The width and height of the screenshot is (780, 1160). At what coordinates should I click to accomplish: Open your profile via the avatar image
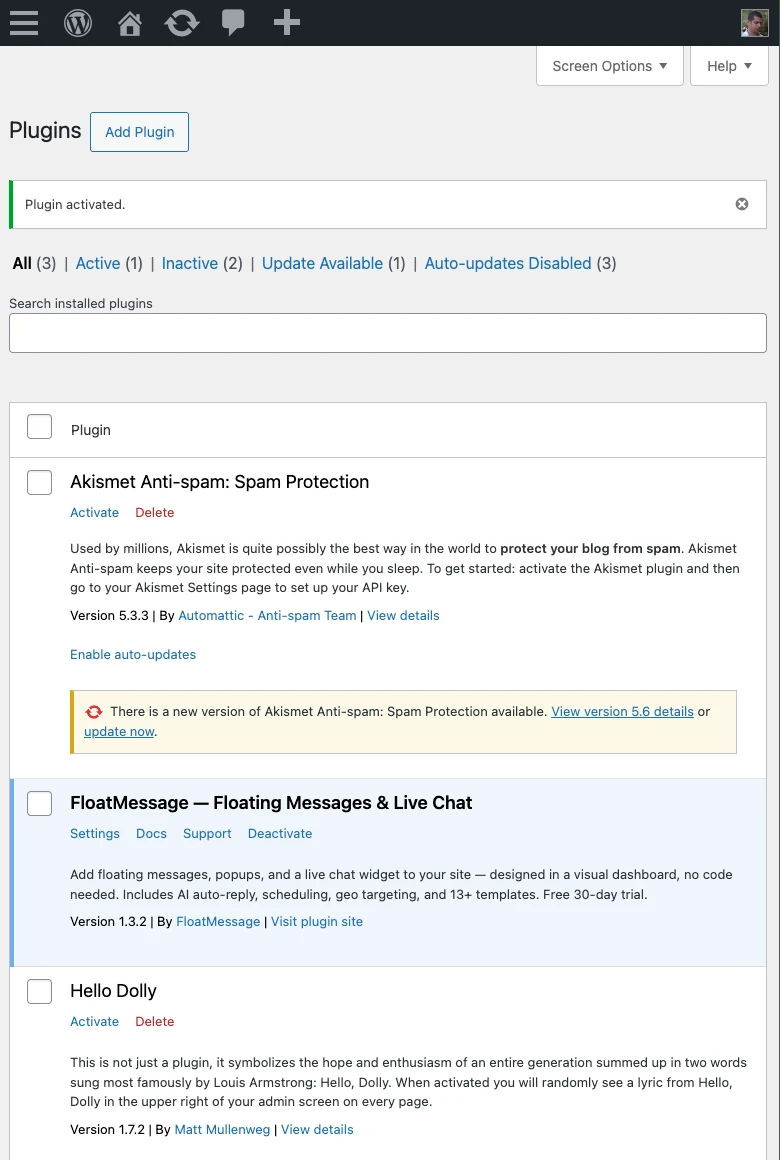pyautogui.click(x=755, y=22)
